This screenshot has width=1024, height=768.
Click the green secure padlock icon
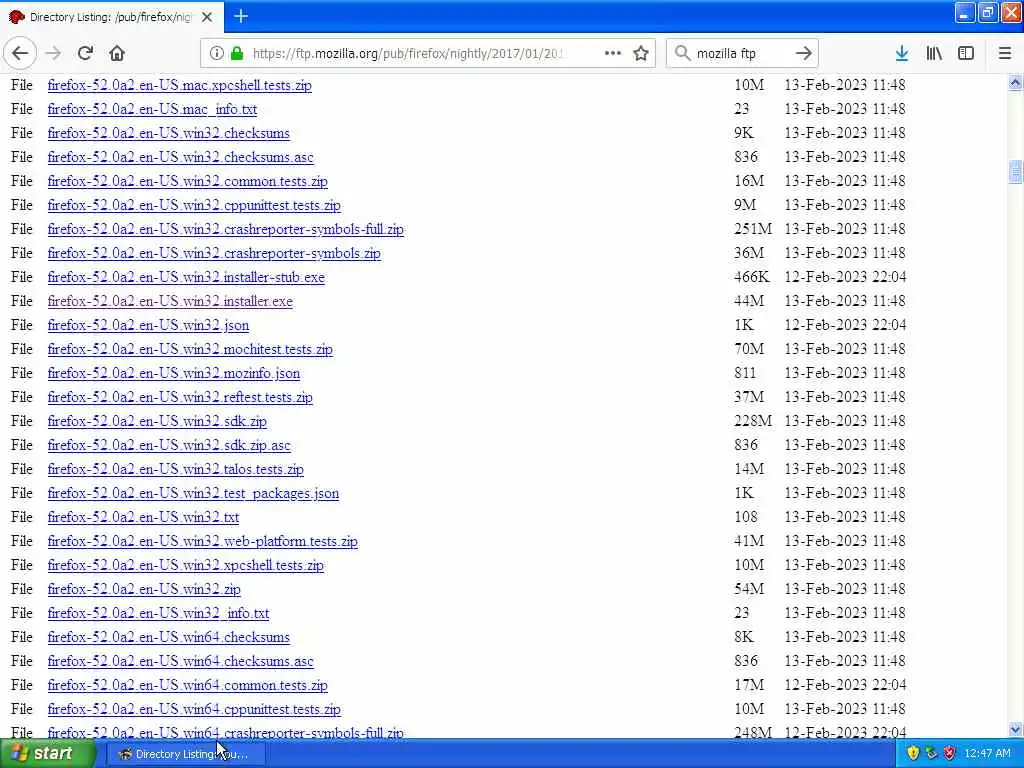point(237,53)
